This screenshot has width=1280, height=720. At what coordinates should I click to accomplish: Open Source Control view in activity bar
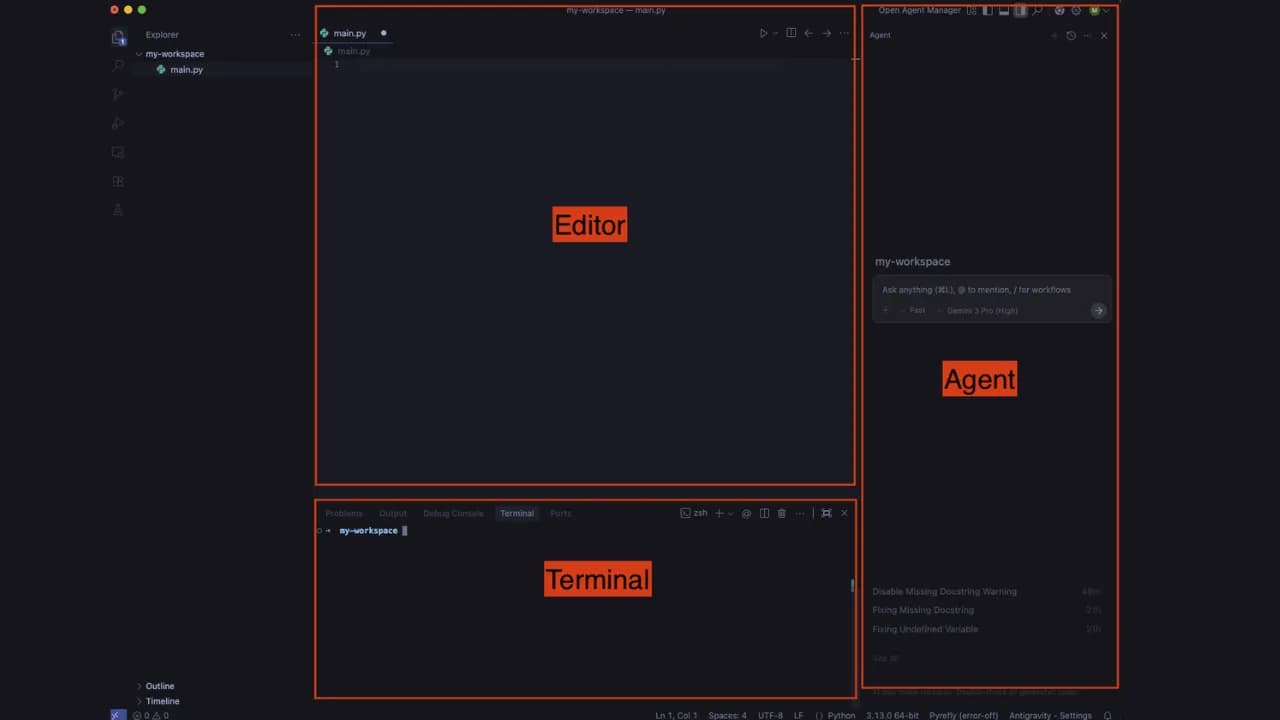[x=118, y=94]
